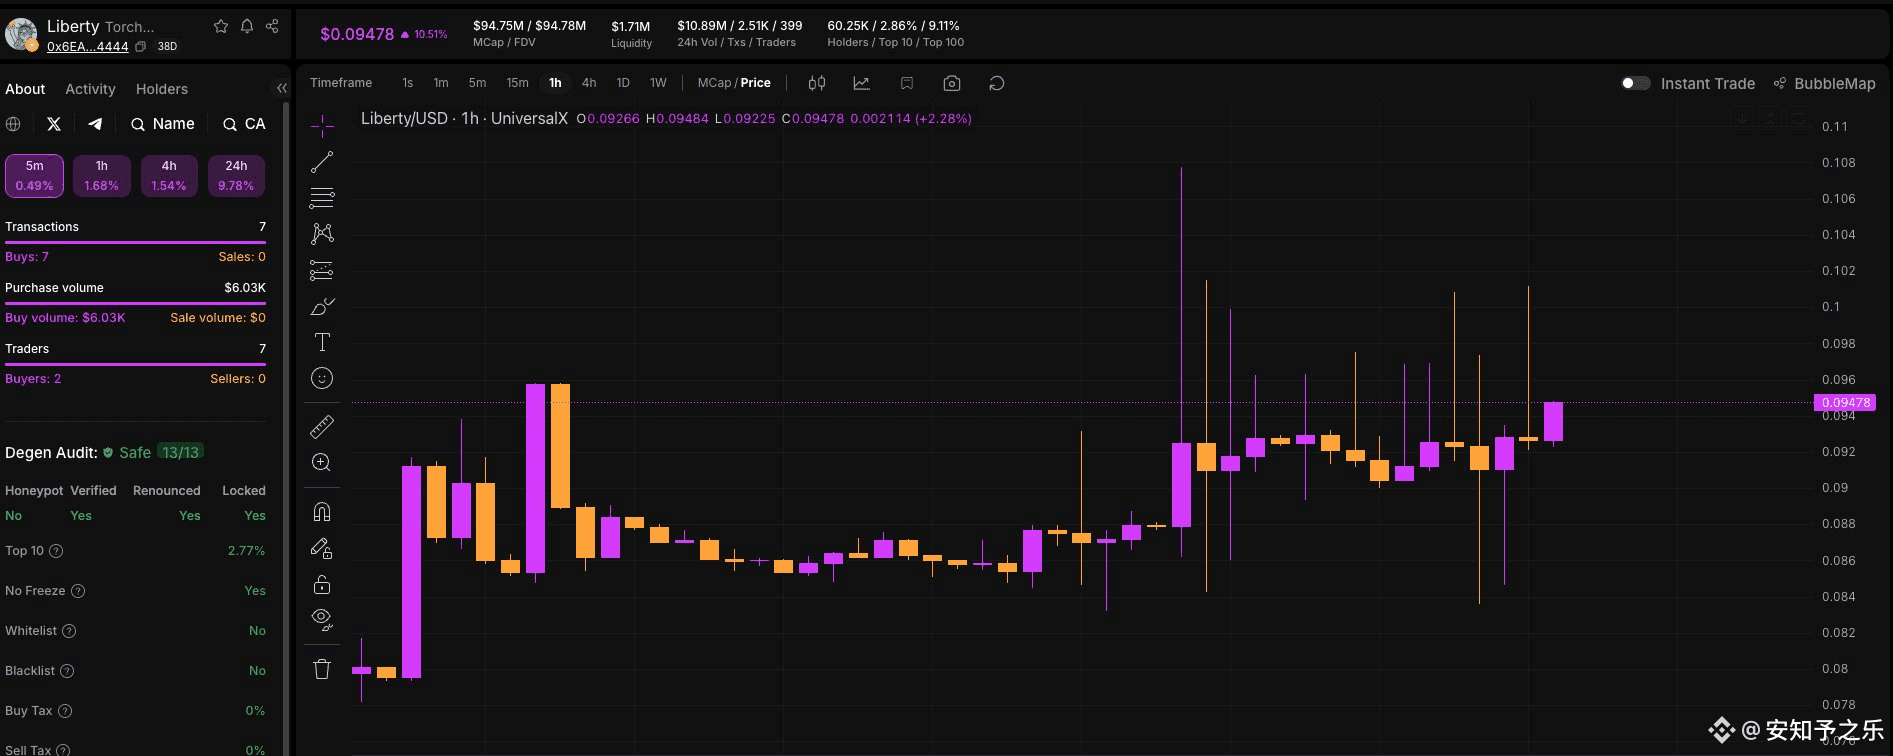Viewport: 1893px width, 756px height.
Task: Share the Liberty token page
Action: click(272, 26)
